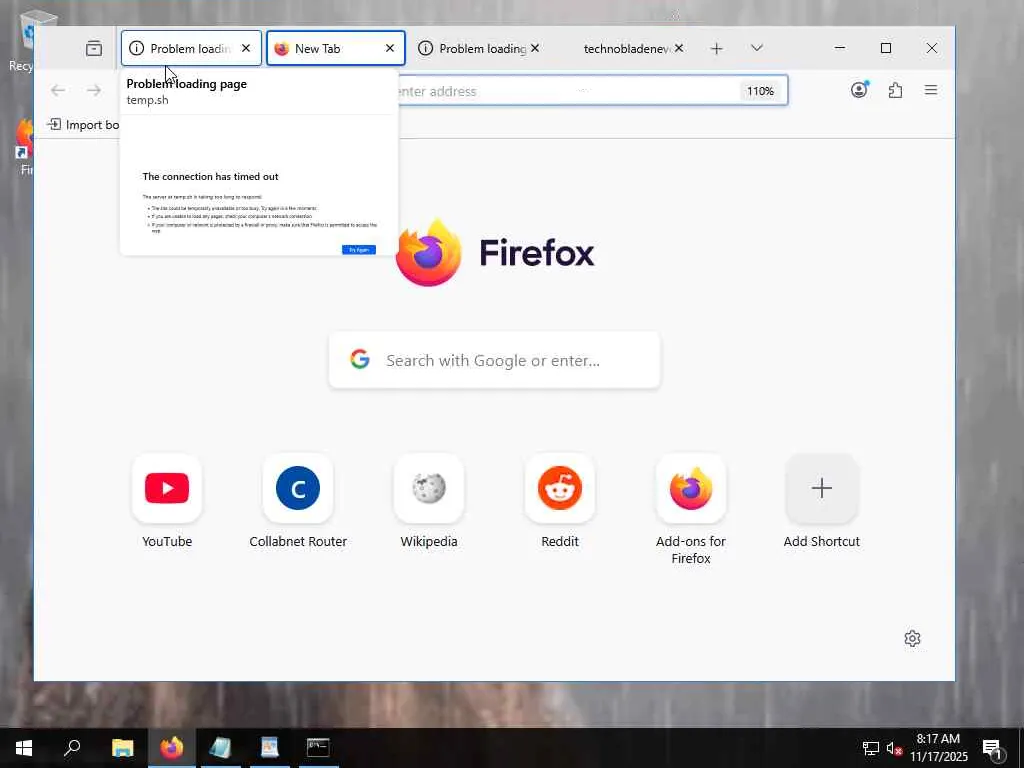Open the notification center icon
The width and height of the screenshot is (1024, 768).
[x=992, y=748]
